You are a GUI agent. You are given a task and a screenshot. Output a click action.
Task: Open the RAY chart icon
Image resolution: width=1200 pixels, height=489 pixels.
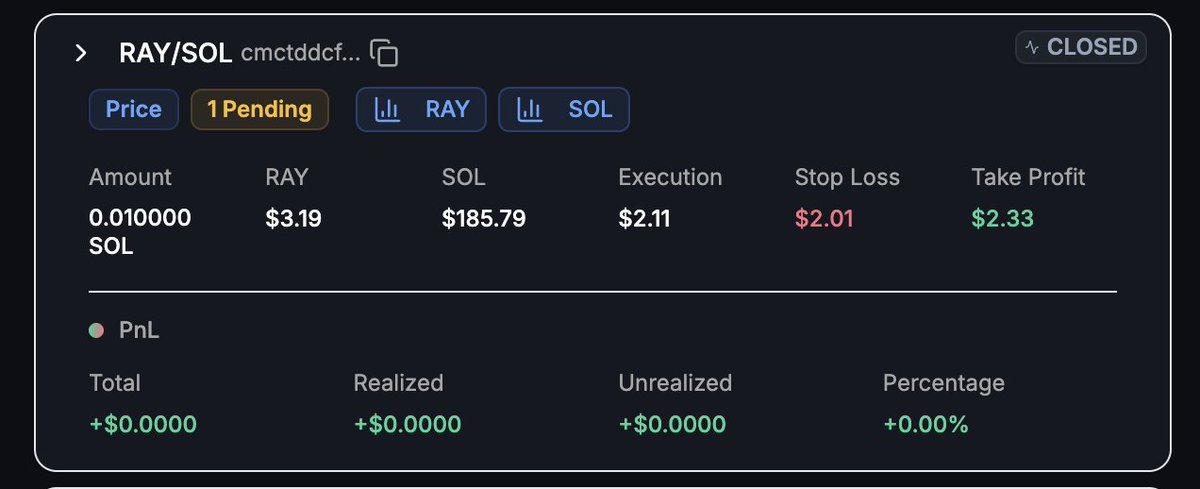tap(386, 110)
